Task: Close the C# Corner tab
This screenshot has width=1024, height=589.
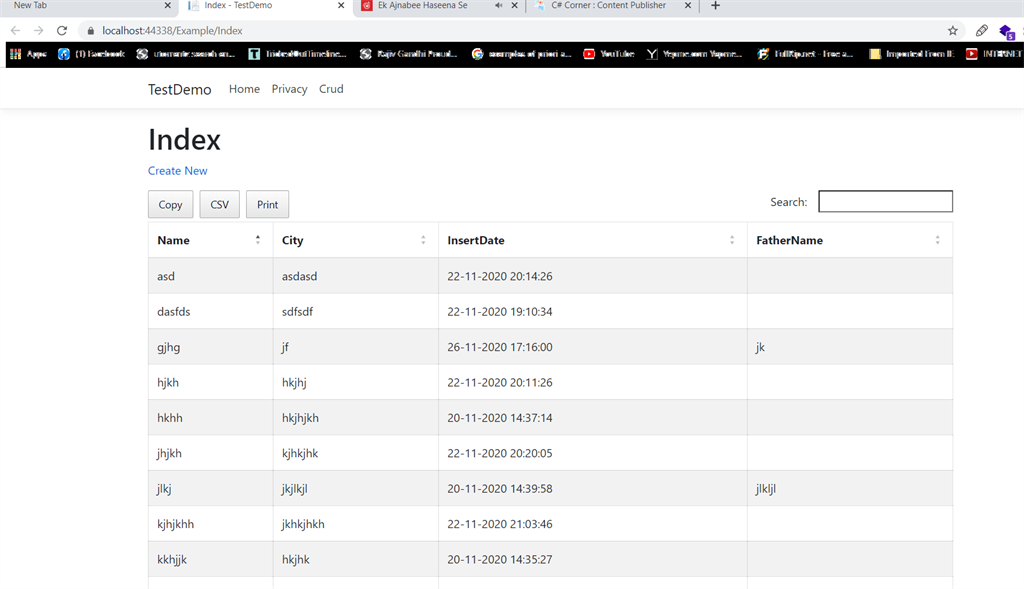Action: coord(688,5)
